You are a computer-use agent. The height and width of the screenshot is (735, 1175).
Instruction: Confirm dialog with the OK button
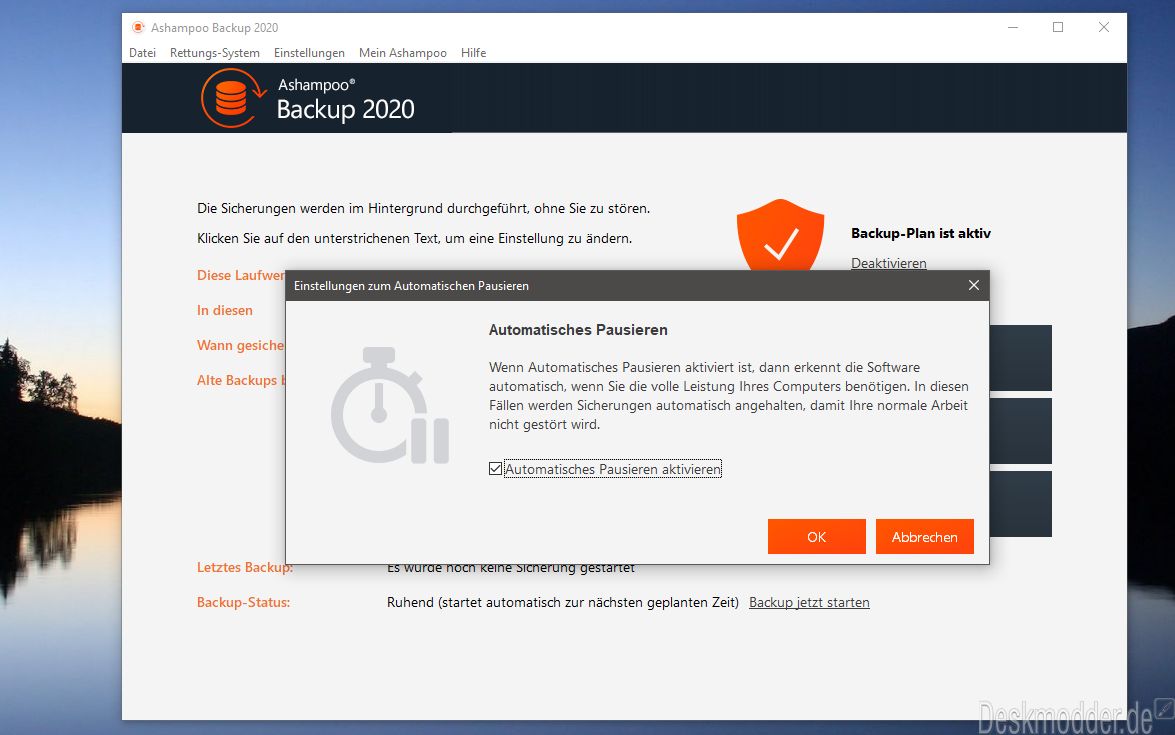point(817,536)
